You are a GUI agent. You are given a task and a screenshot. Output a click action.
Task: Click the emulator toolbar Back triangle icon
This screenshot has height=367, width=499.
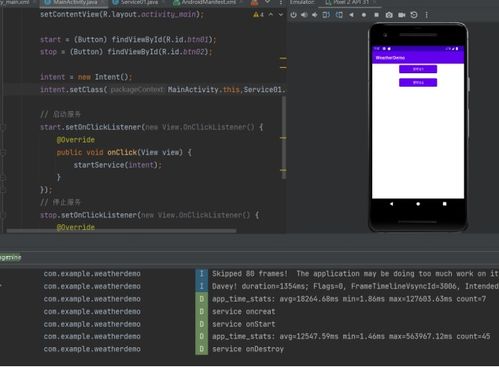click(x=351, y=15)
